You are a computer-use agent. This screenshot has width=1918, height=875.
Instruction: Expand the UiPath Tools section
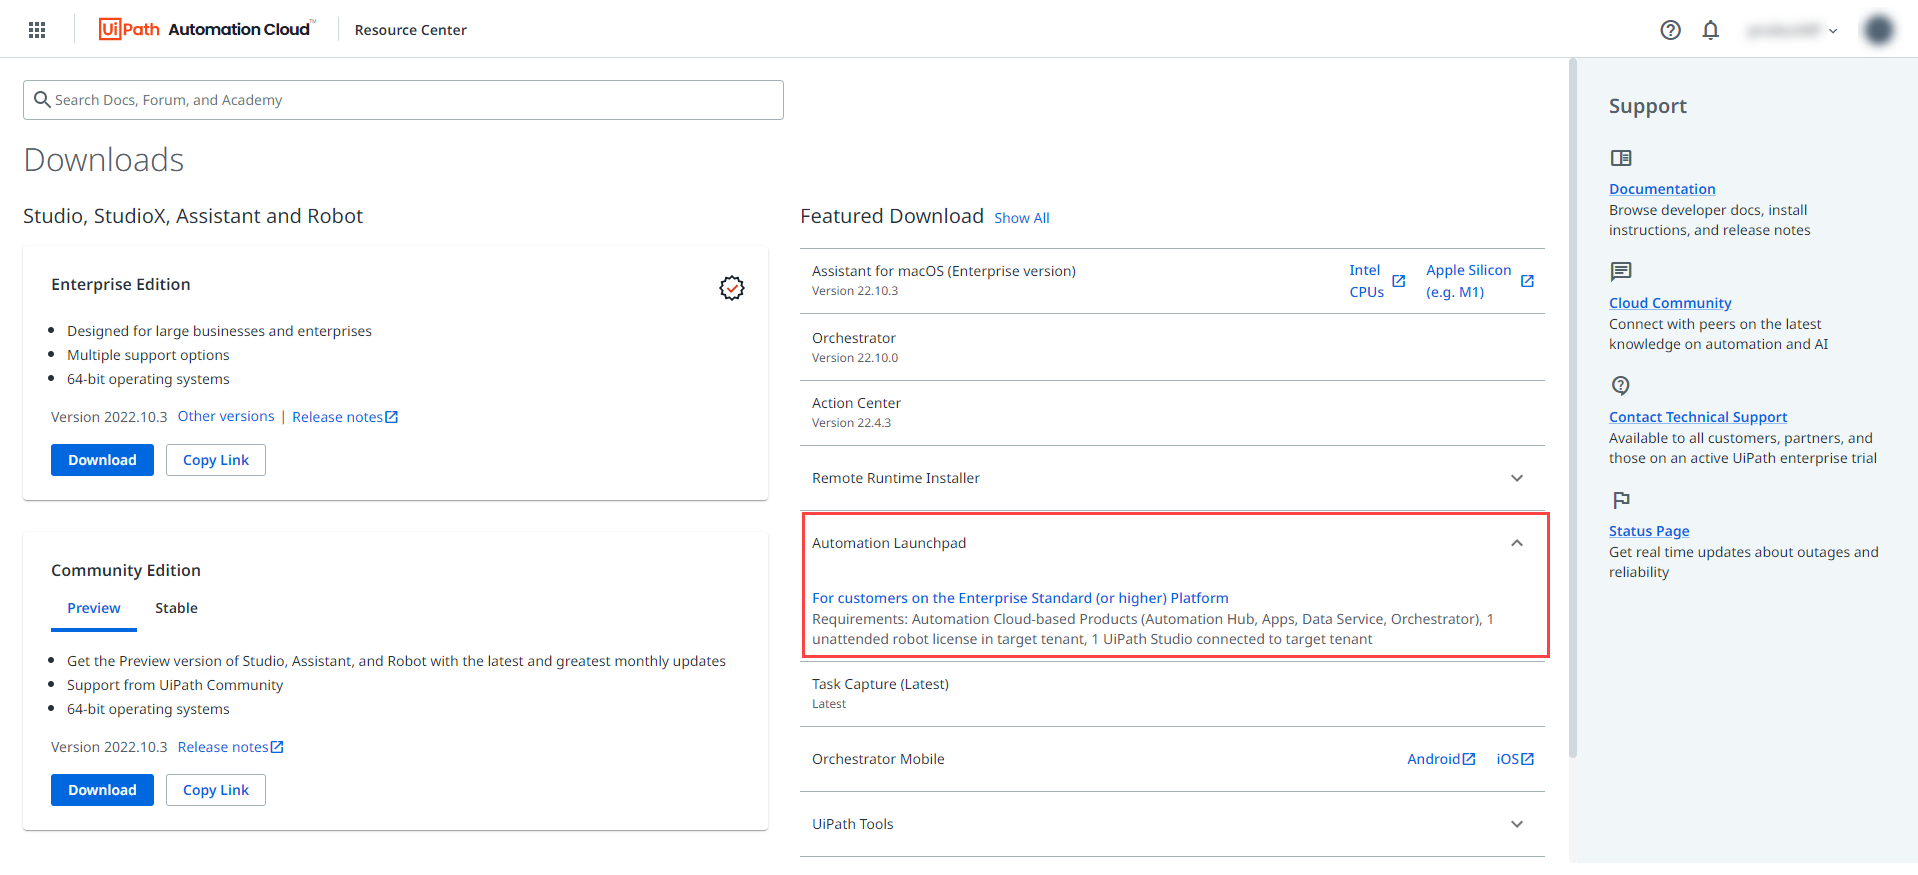(1516, 824)
